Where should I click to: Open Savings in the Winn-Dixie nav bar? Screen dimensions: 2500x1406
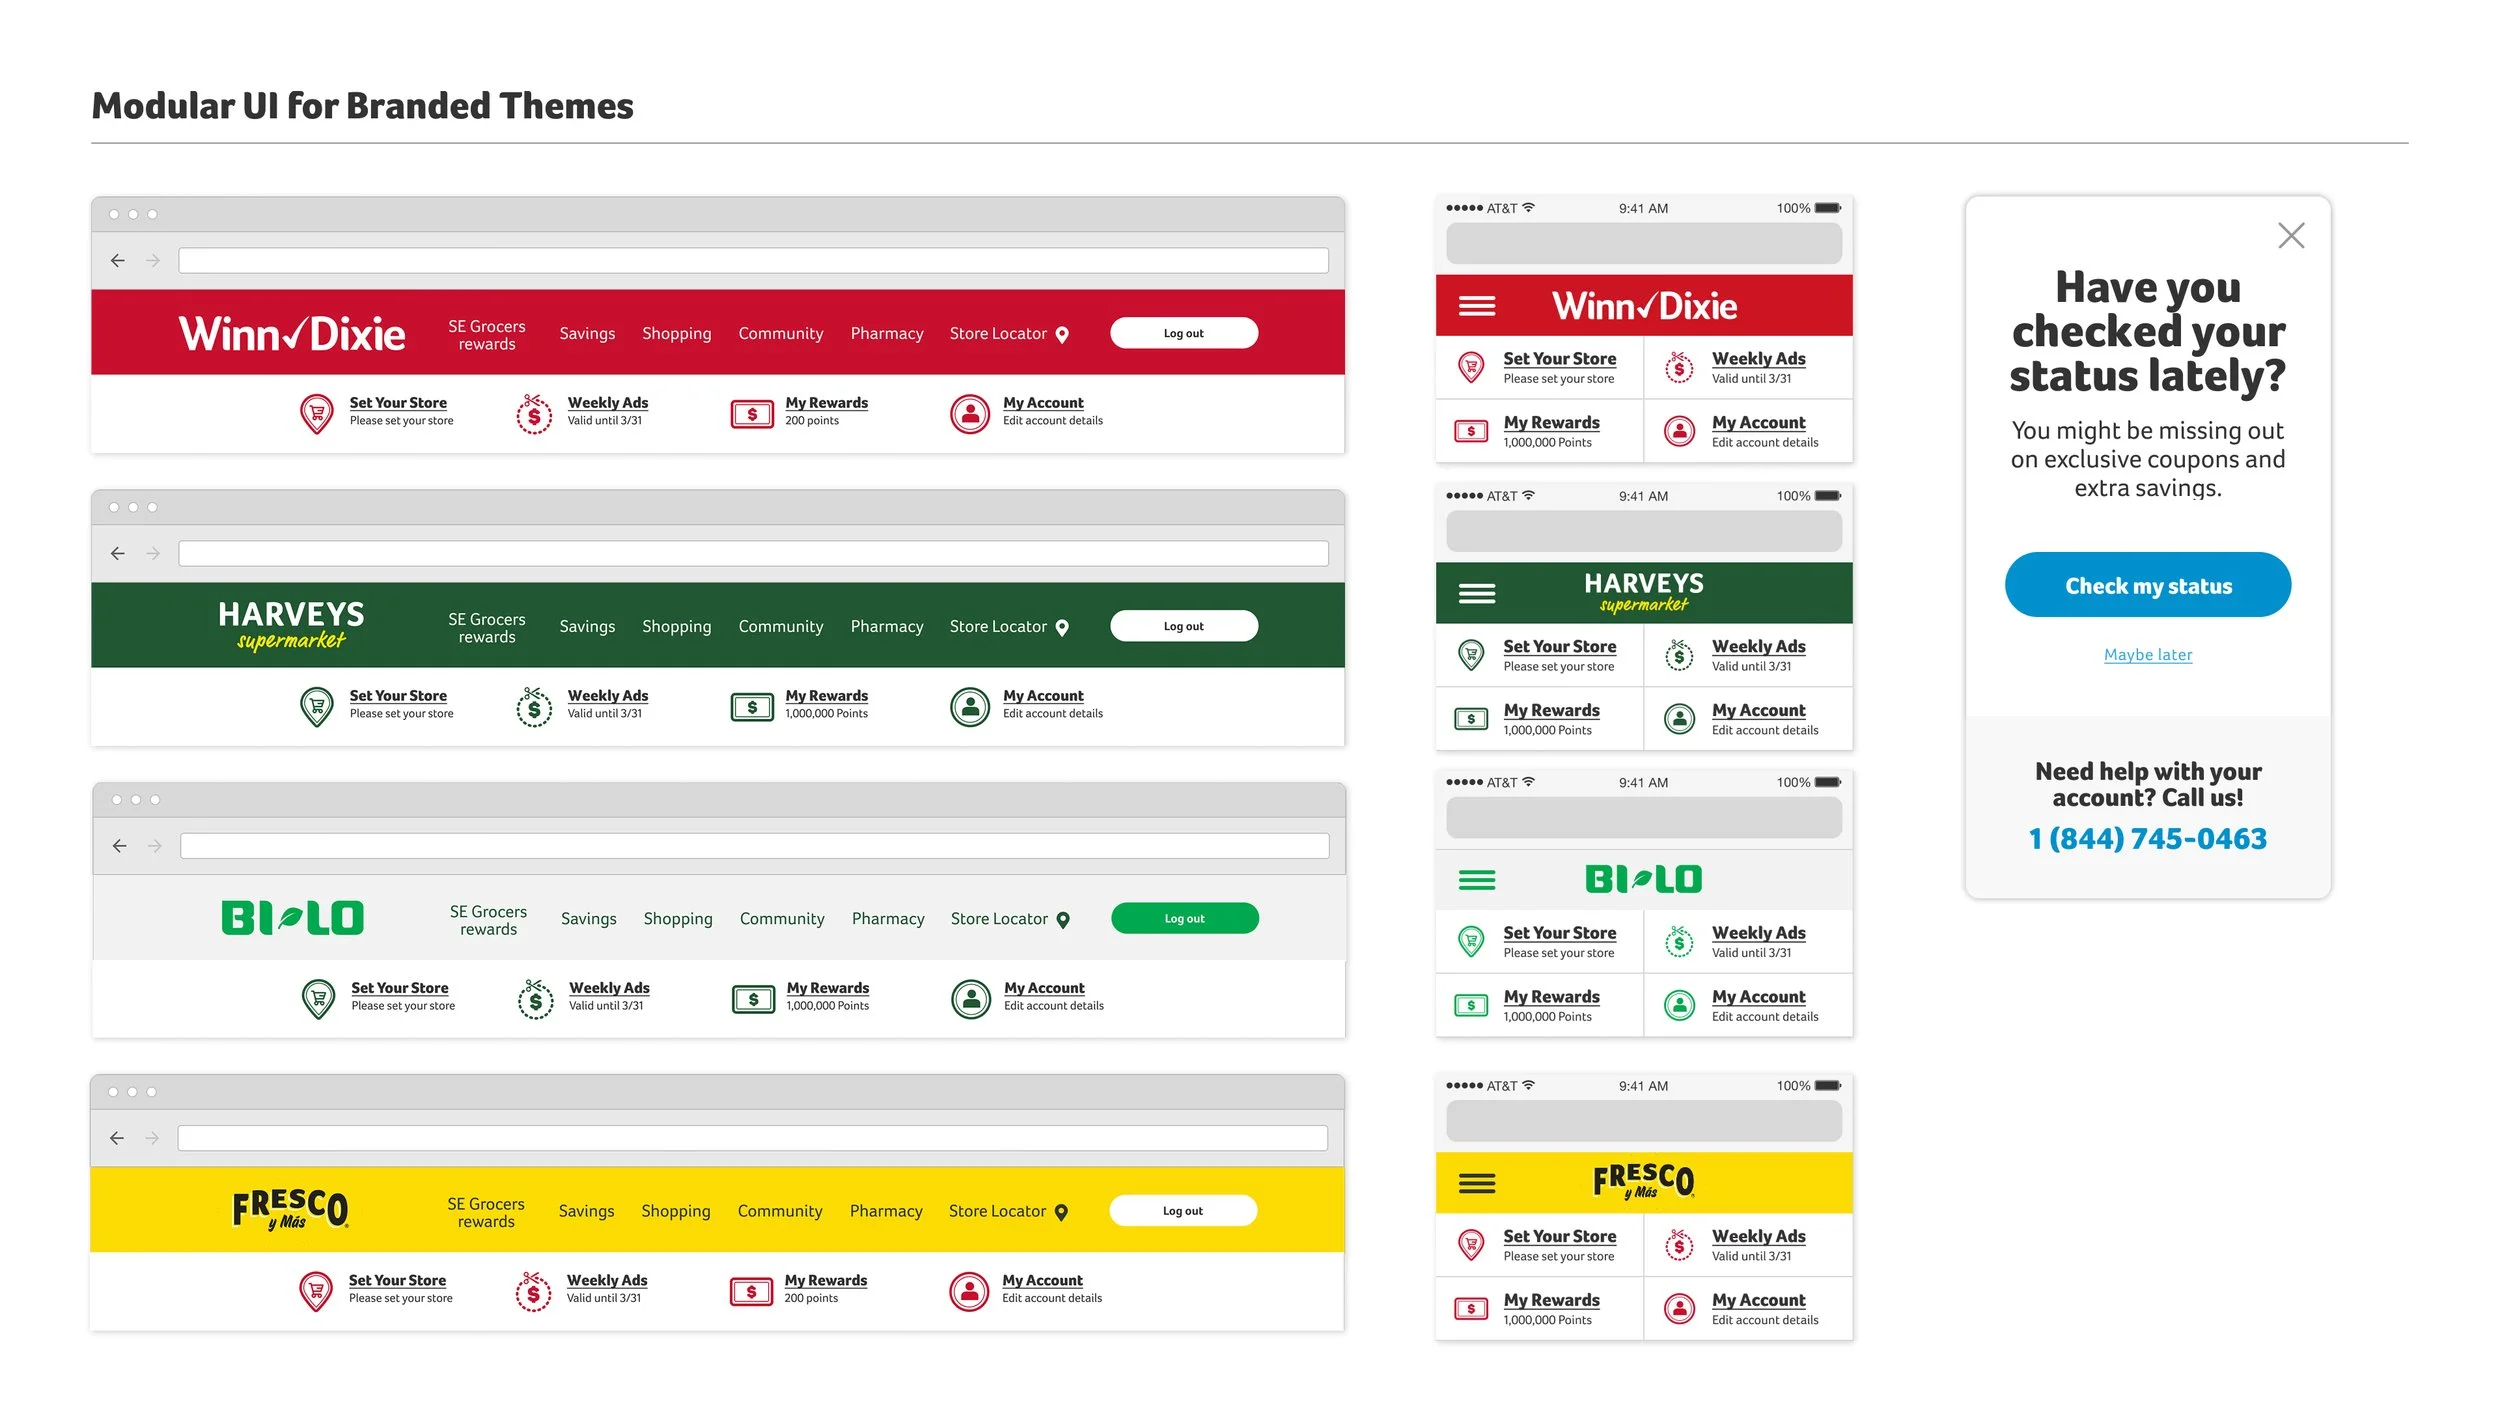pyautogui.click(x=587, y=334)
